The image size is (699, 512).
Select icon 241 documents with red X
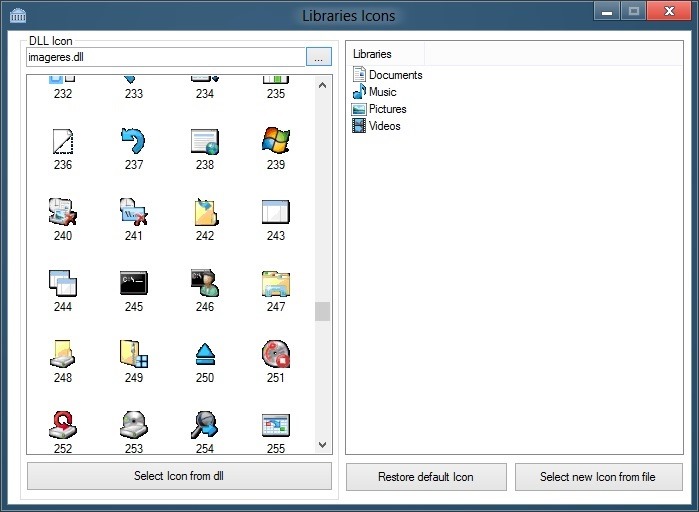pyautogui.click(x=133, y=212)
